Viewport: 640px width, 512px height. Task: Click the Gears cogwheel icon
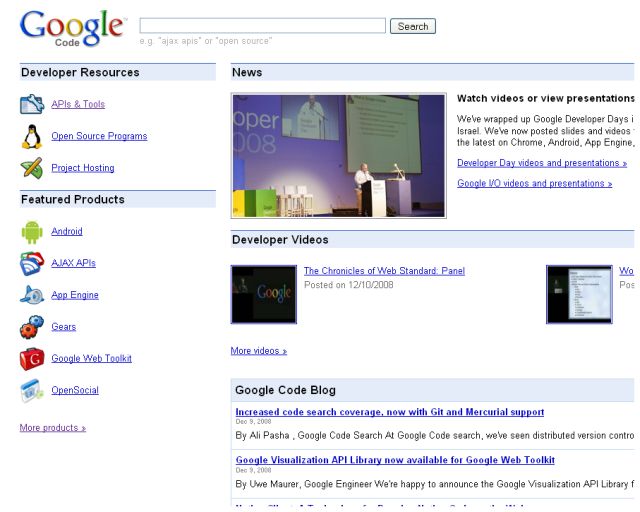click(x=32, y=327)
